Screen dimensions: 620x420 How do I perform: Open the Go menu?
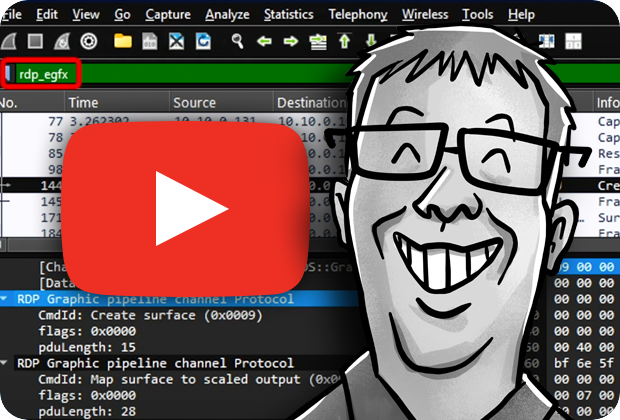122,15
